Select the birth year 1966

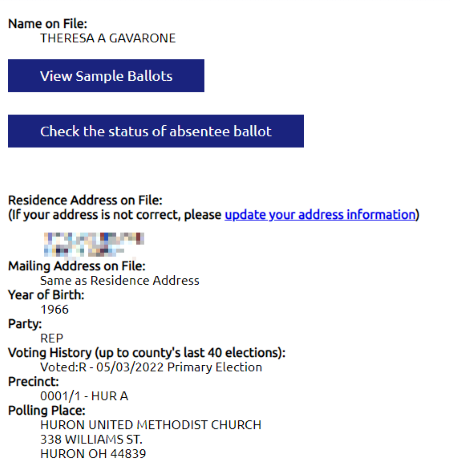pyautogui.click(x=54, y=310)
